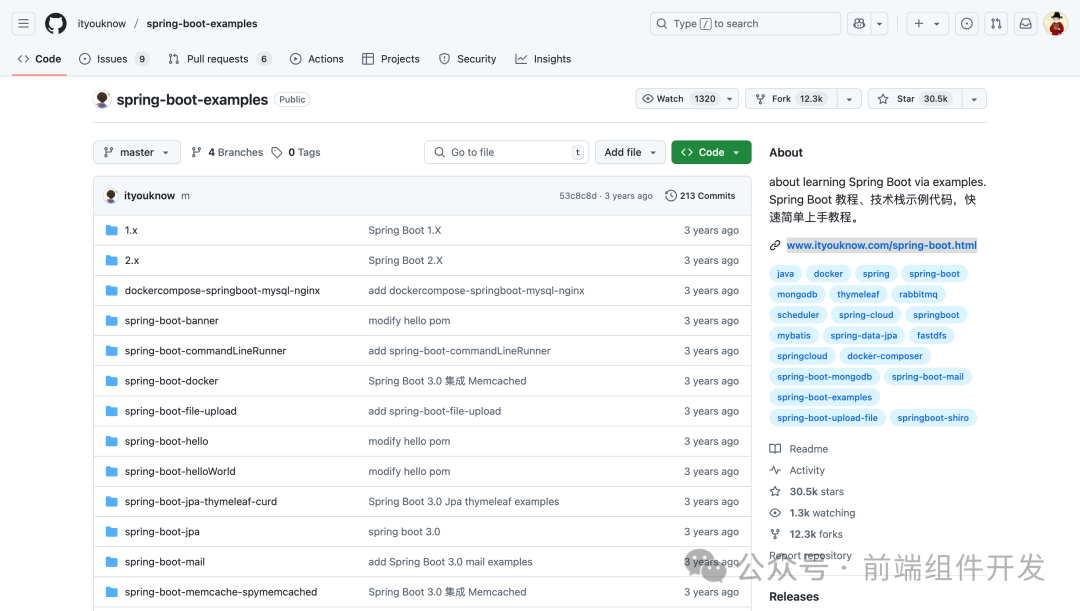Fork the repository
Viewport: 1080px width, 611px height.
[x=791, y=99]
